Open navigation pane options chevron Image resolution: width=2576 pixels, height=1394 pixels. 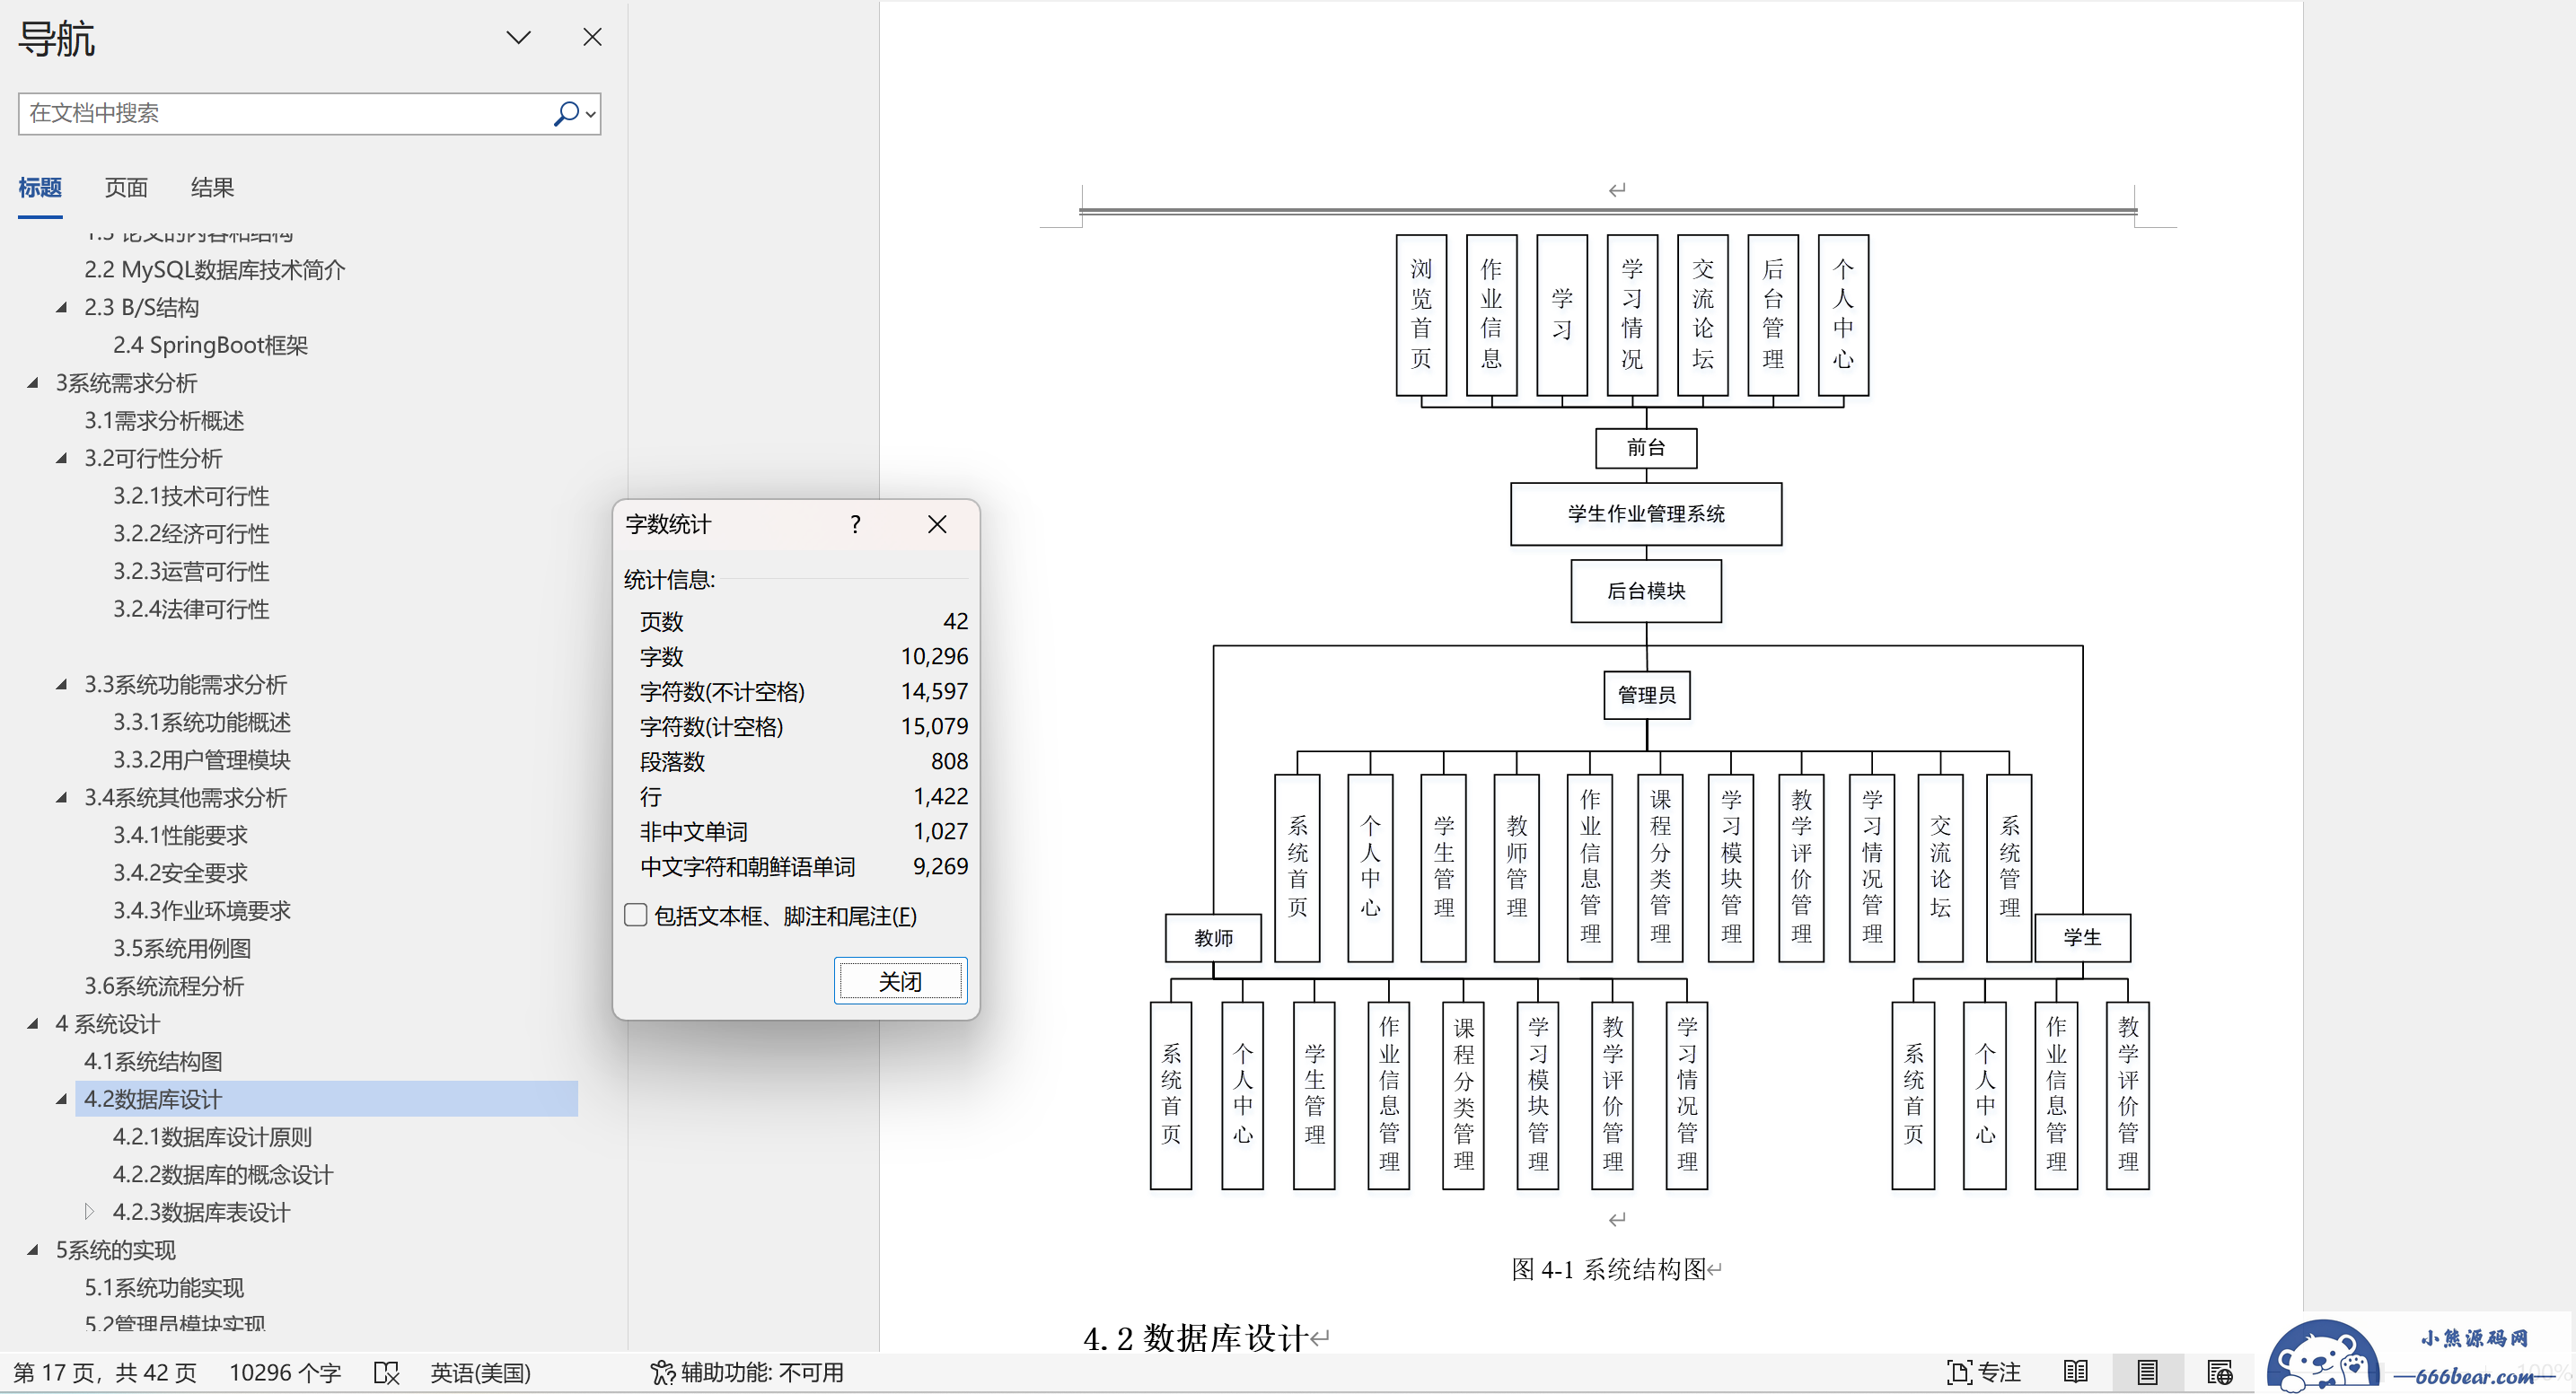point(518,38)
